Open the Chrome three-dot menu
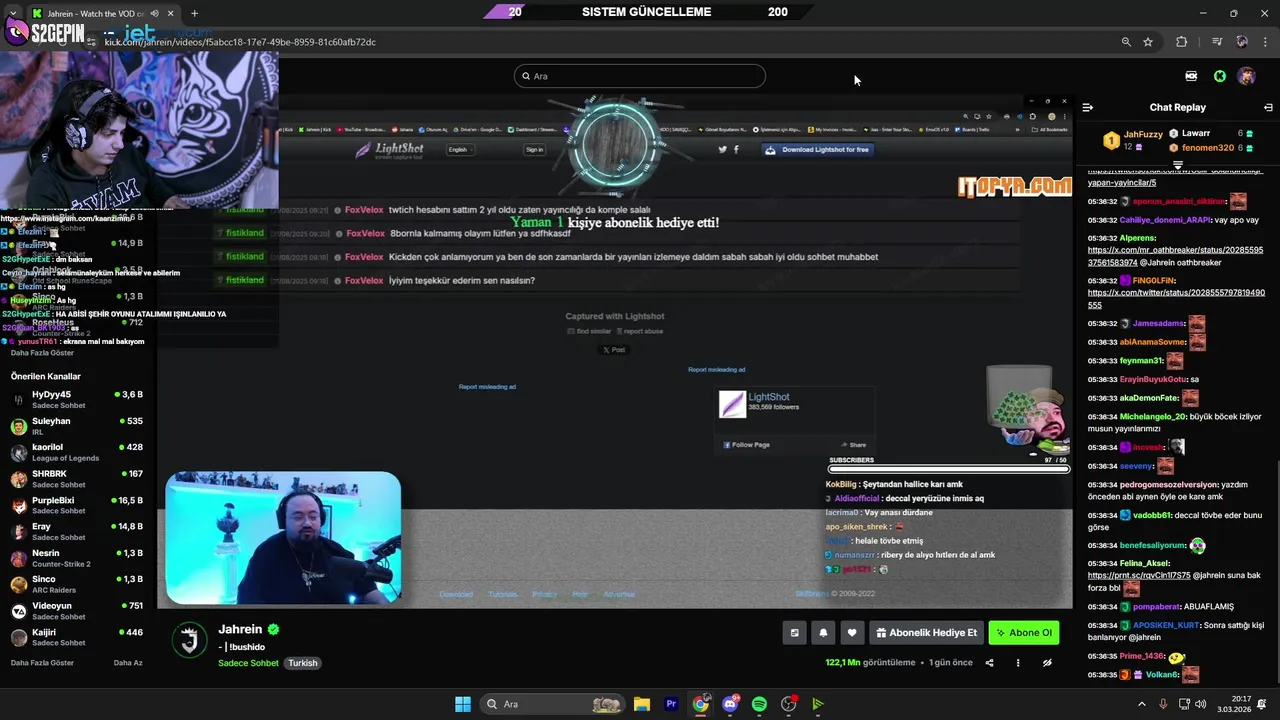Viewport: 1280px width, 720px height. [x=1265, y=42]
